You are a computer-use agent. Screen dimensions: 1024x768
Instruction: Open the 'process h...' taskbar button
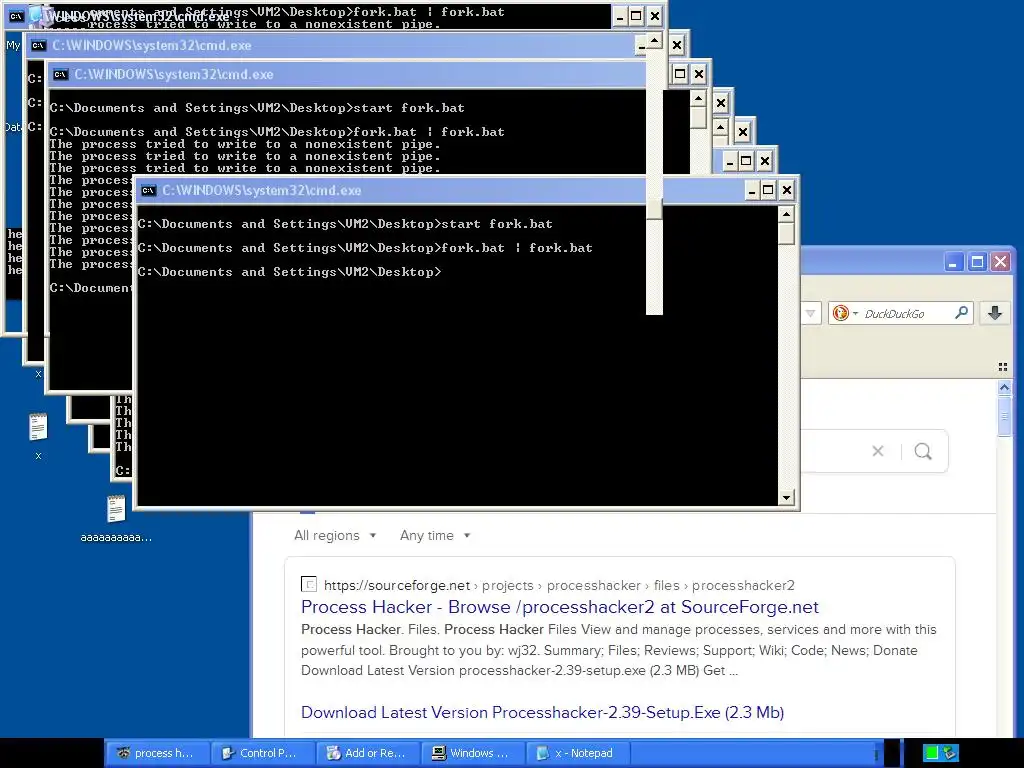point(157,753)
